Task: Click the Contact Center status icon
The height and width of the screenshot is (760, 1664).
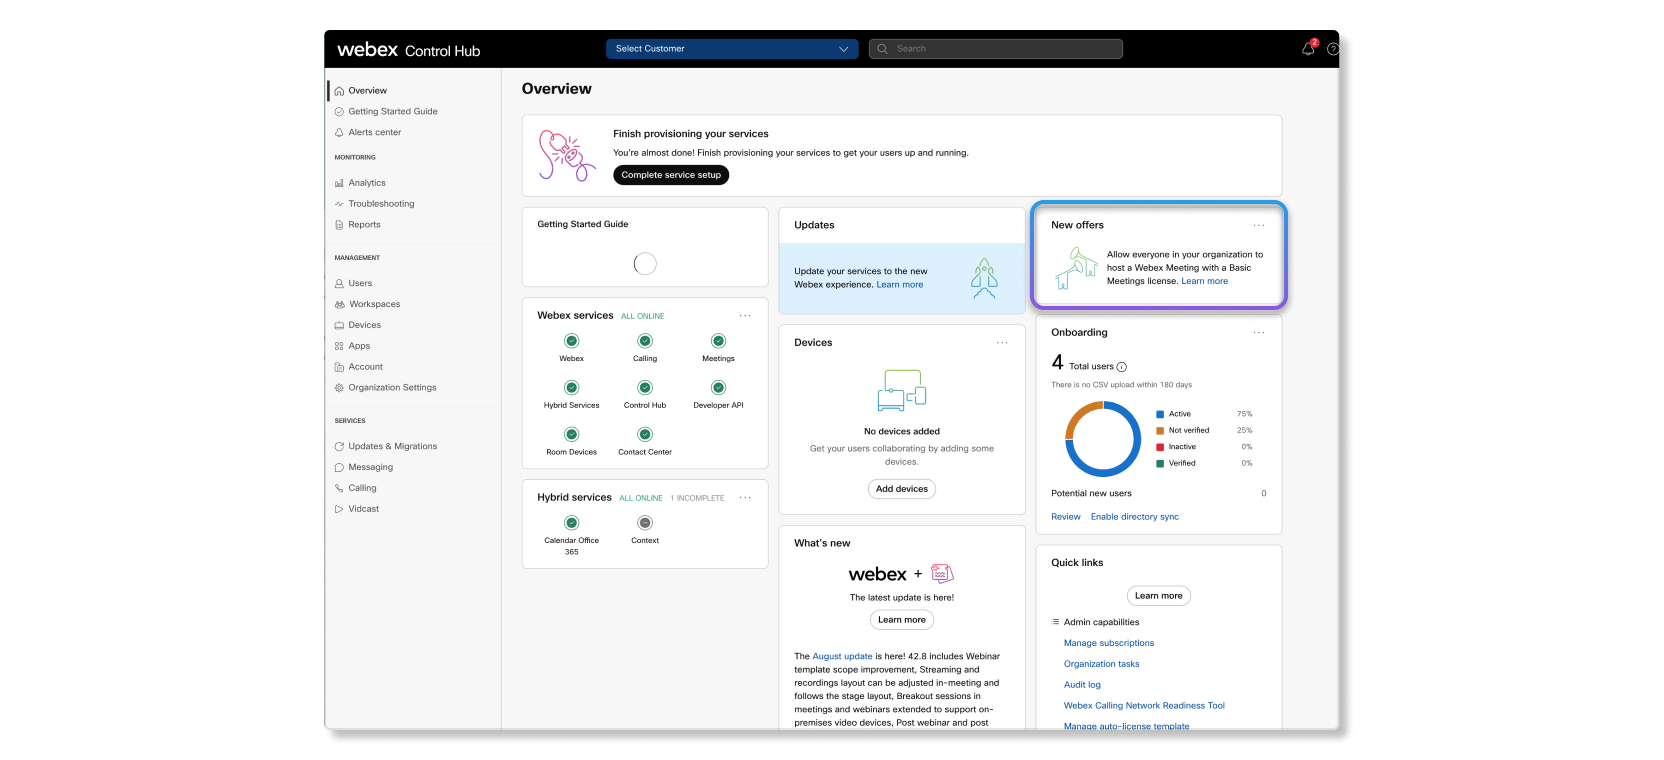Action: point(645,434)
